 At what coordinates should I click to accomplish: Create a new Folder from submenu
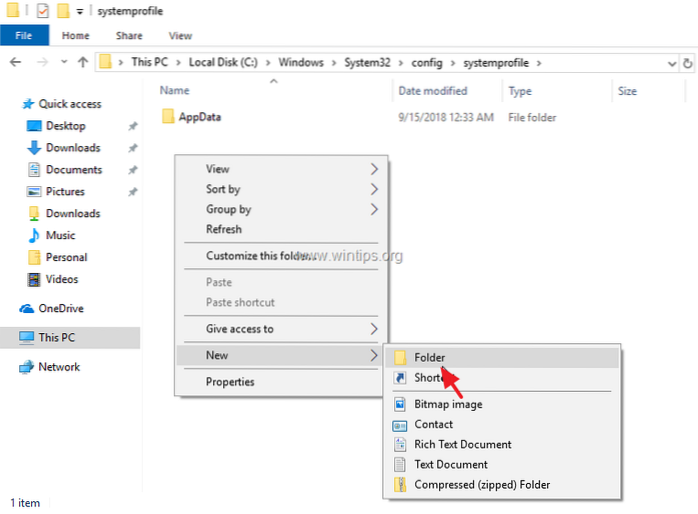pos(430,357)
